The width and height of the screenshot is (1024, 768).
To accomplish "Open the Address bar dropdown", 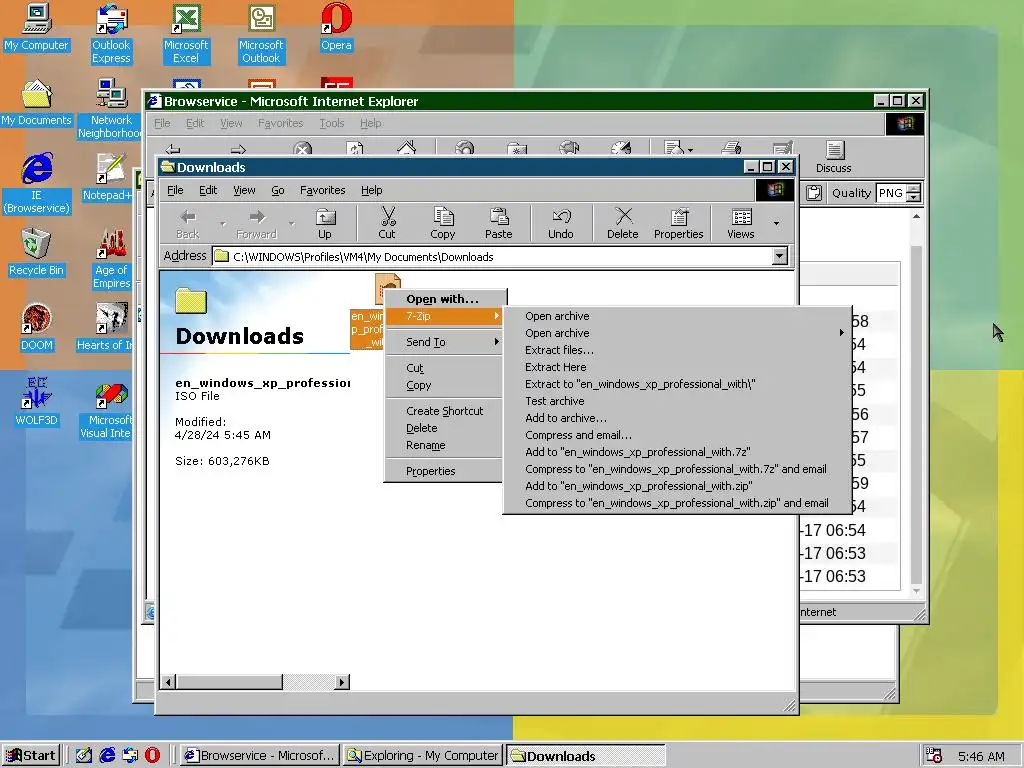I will pyautogui.click(x=780, y=256).
